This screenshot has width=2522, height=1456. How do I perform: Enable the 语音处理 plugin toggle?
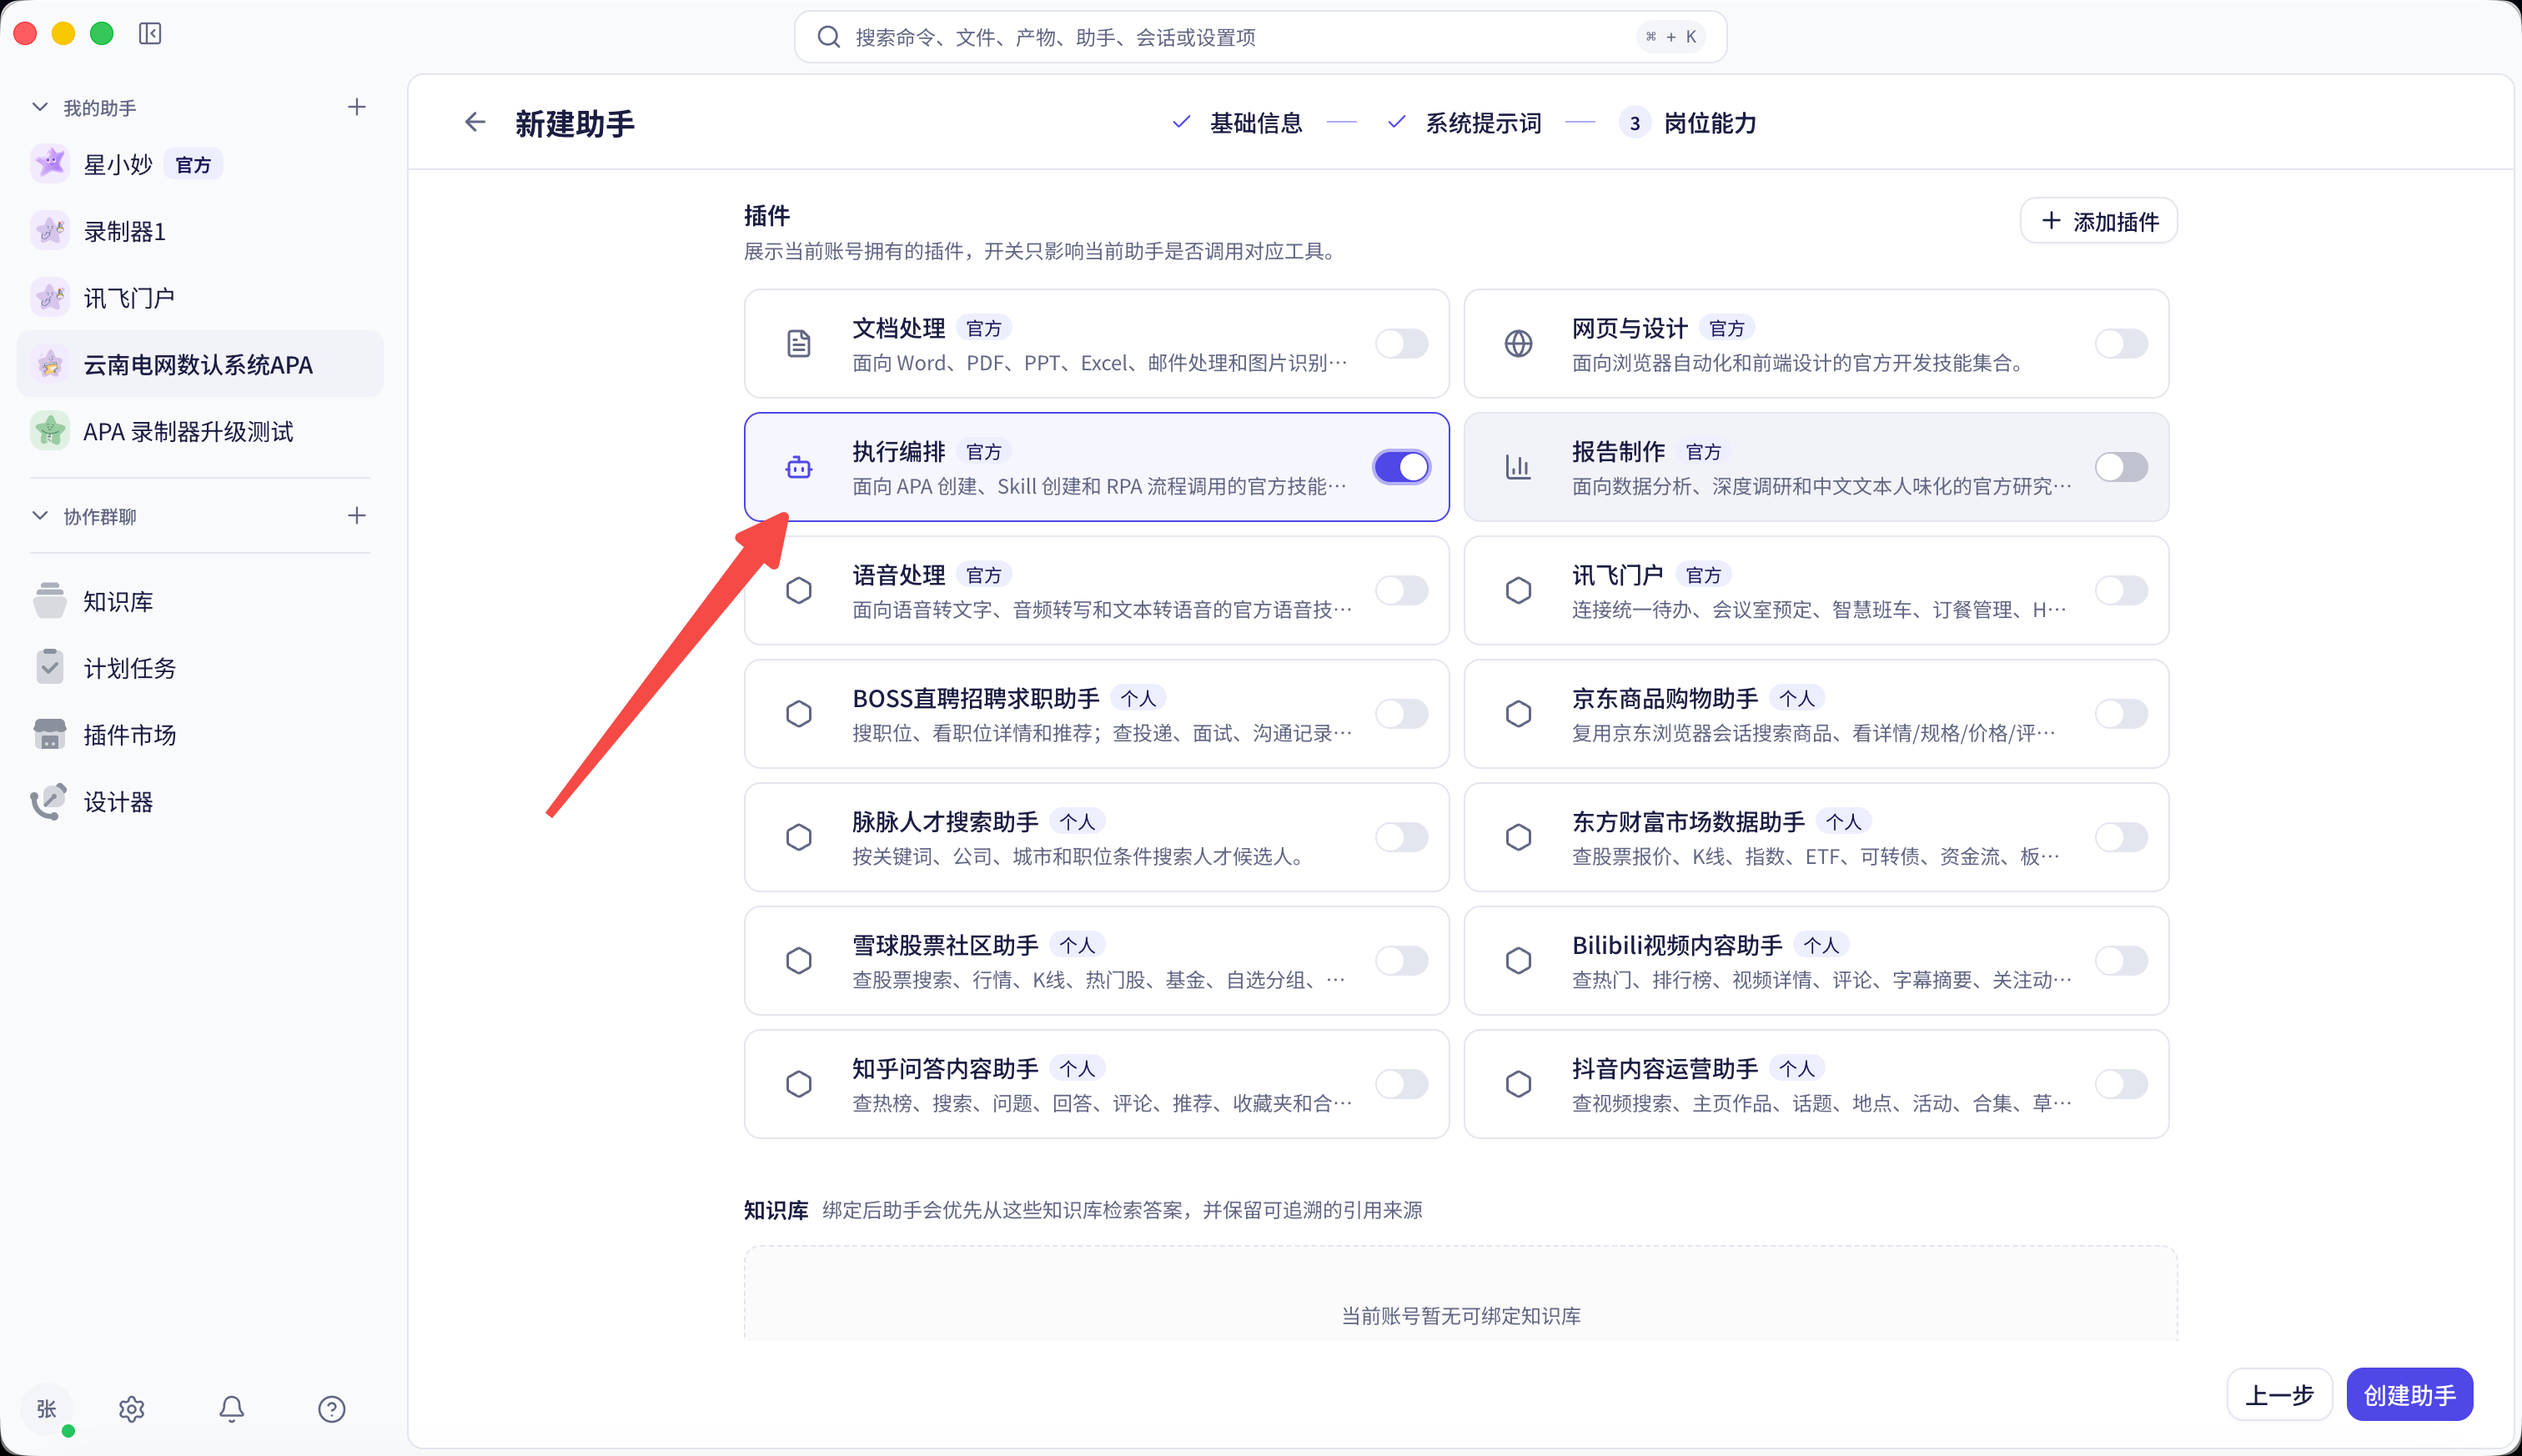coord(1401,590)
